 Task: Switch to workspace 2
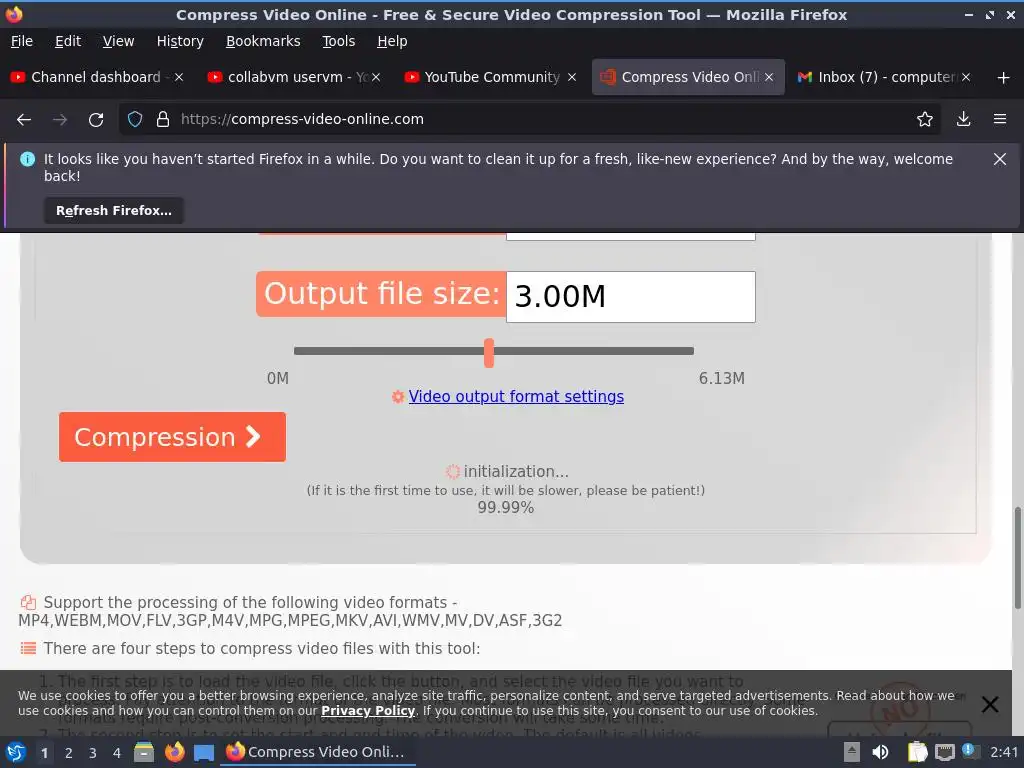tap(69, 753)
